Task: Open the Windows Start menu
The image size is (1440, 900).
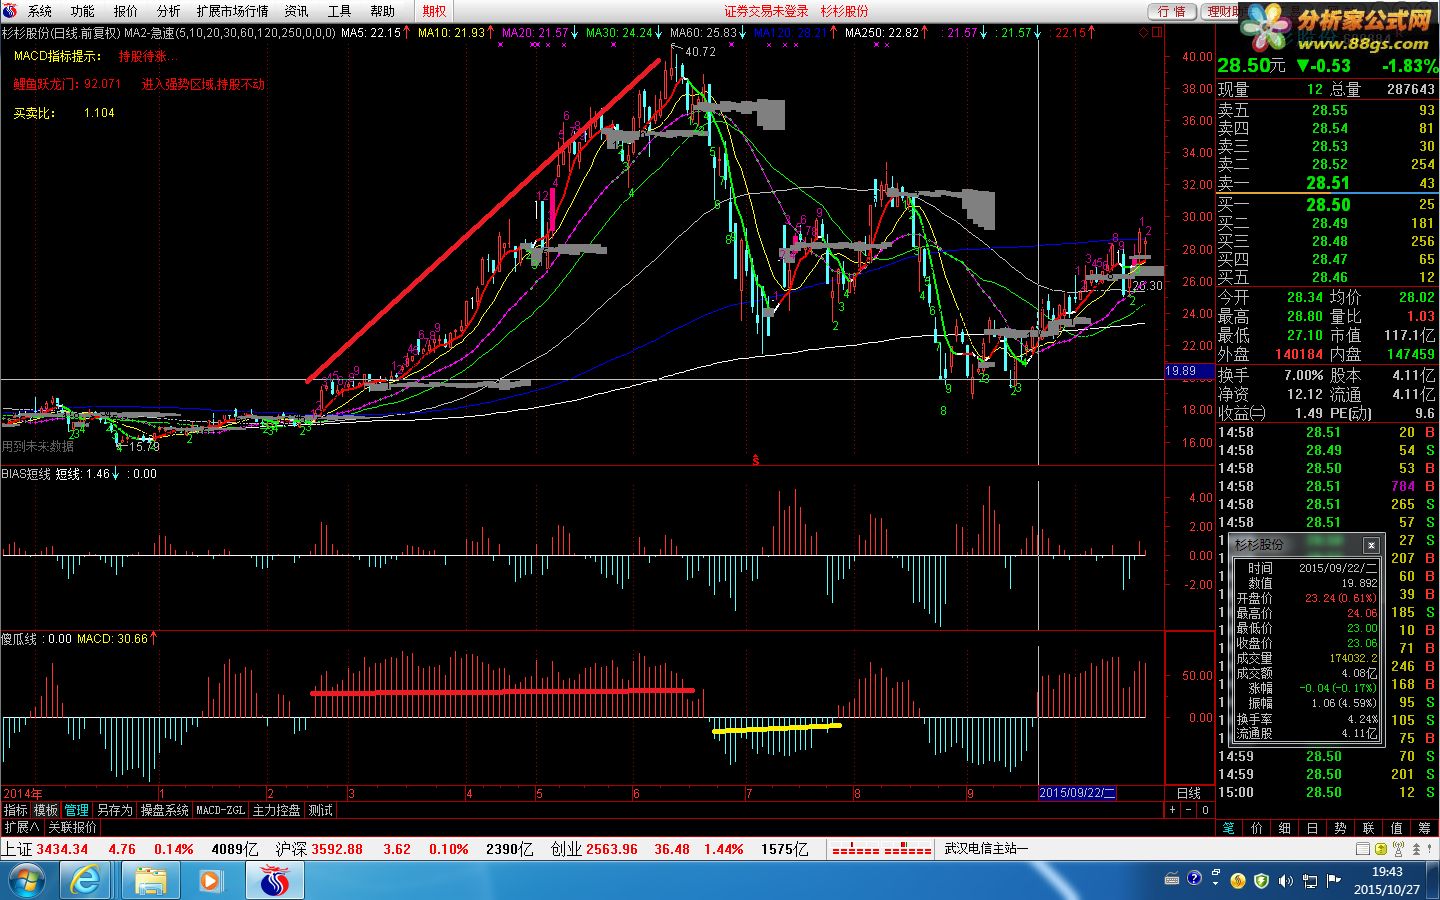Action: click(x=26, y=881)
